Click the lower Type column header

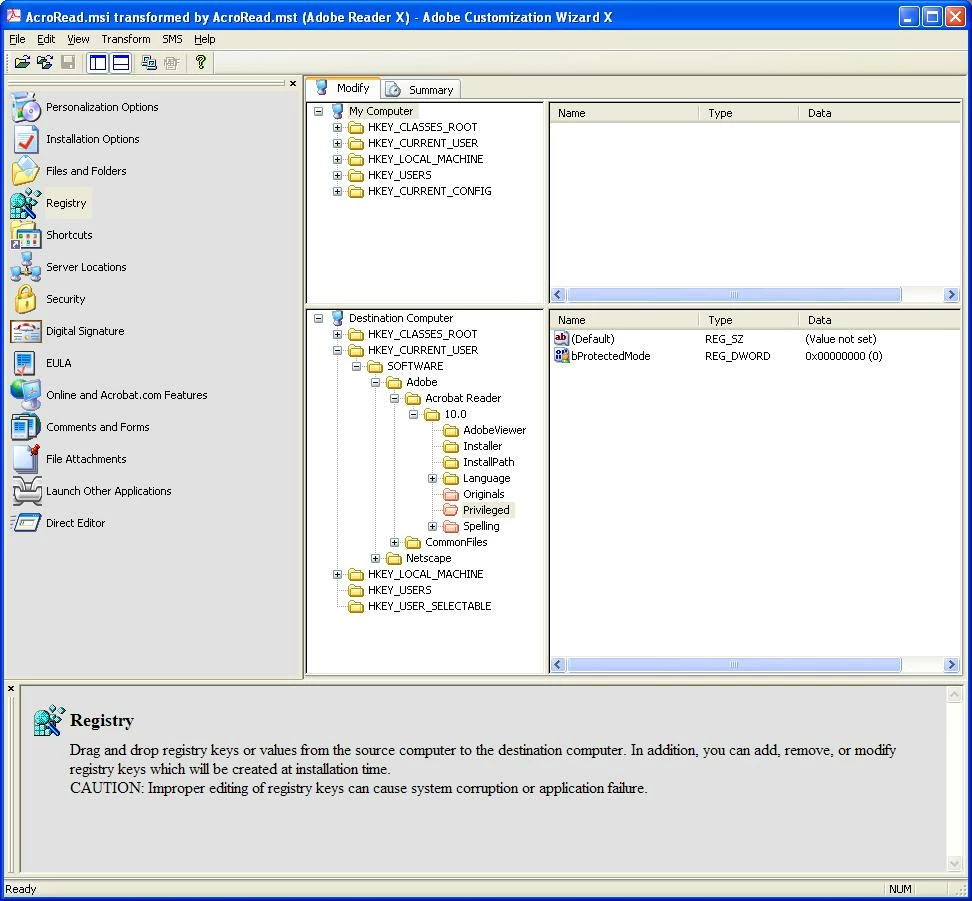click(749, 320)
